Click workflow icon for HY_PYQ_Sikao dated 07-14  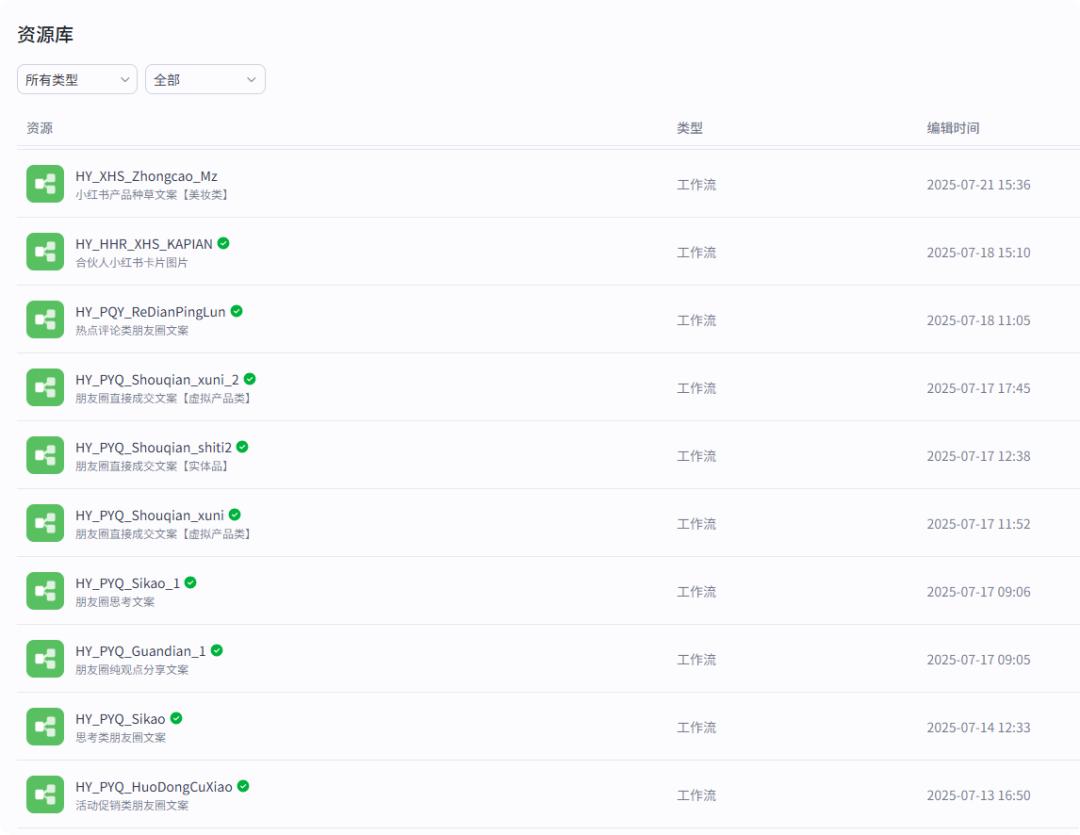[x=45, y=727]
